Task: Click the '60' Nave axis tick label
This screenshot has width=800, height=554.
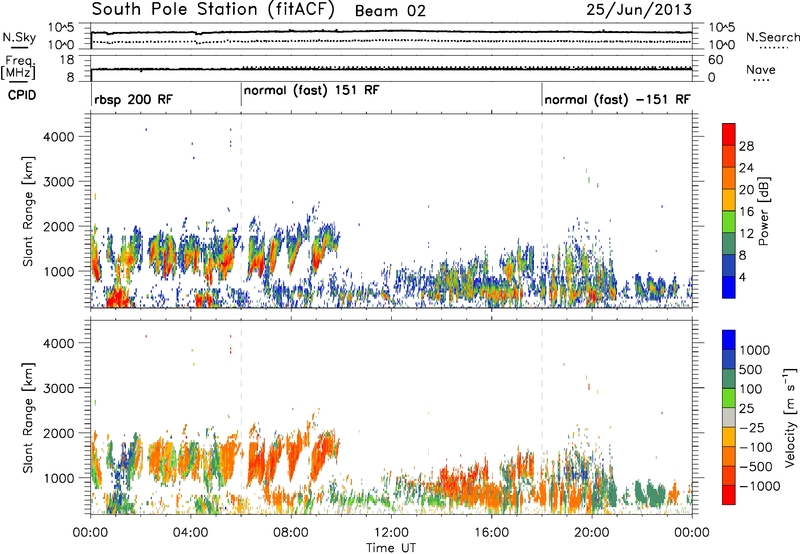Action: point(716,60)
